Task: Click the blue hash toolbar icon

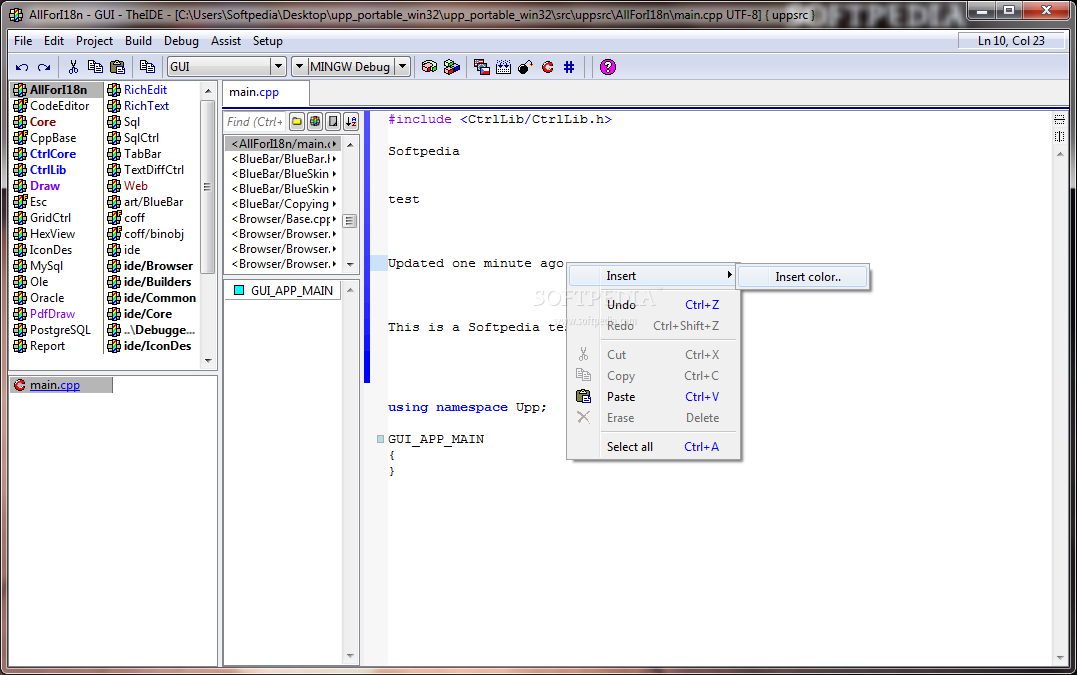Action: pyautogui.click(x=569, y=67)
